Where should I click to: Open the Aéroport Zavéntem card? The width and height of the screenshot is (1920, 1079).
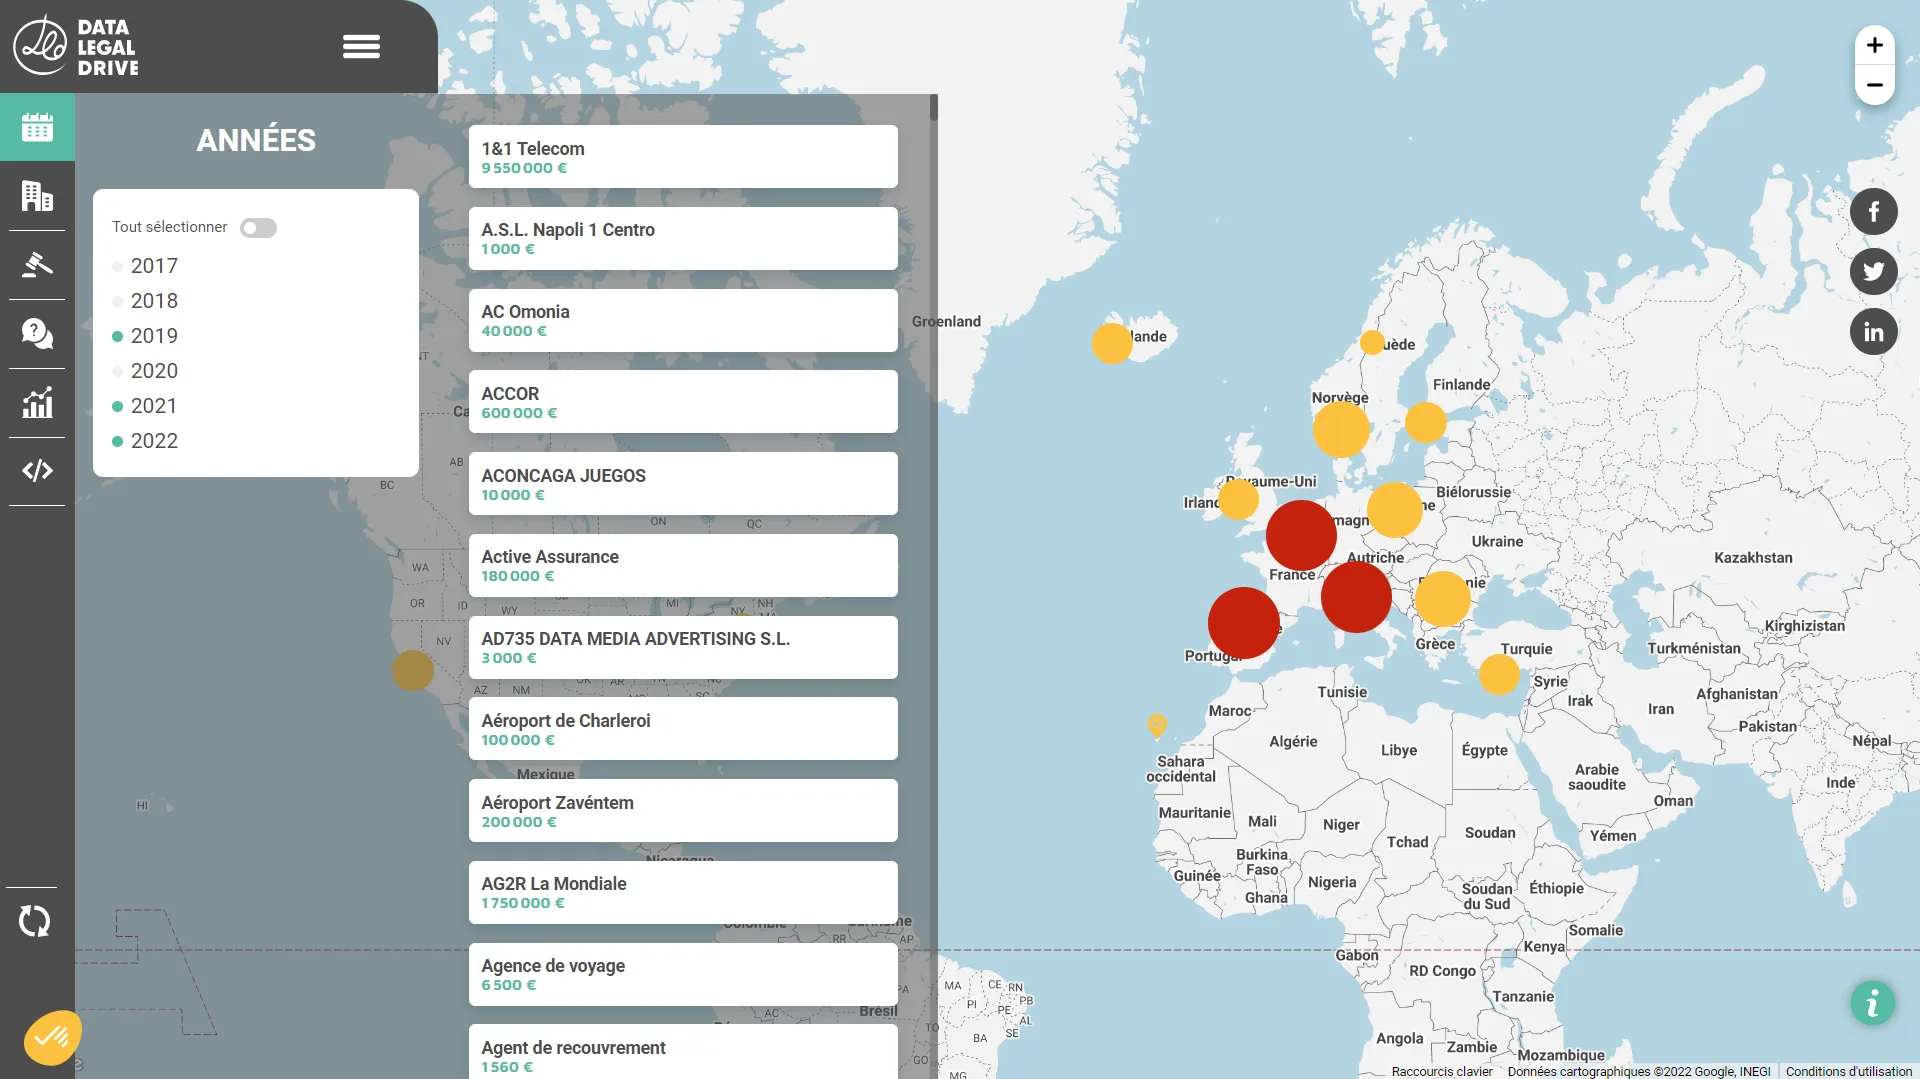pyautogui.click(x=683, y=811)
